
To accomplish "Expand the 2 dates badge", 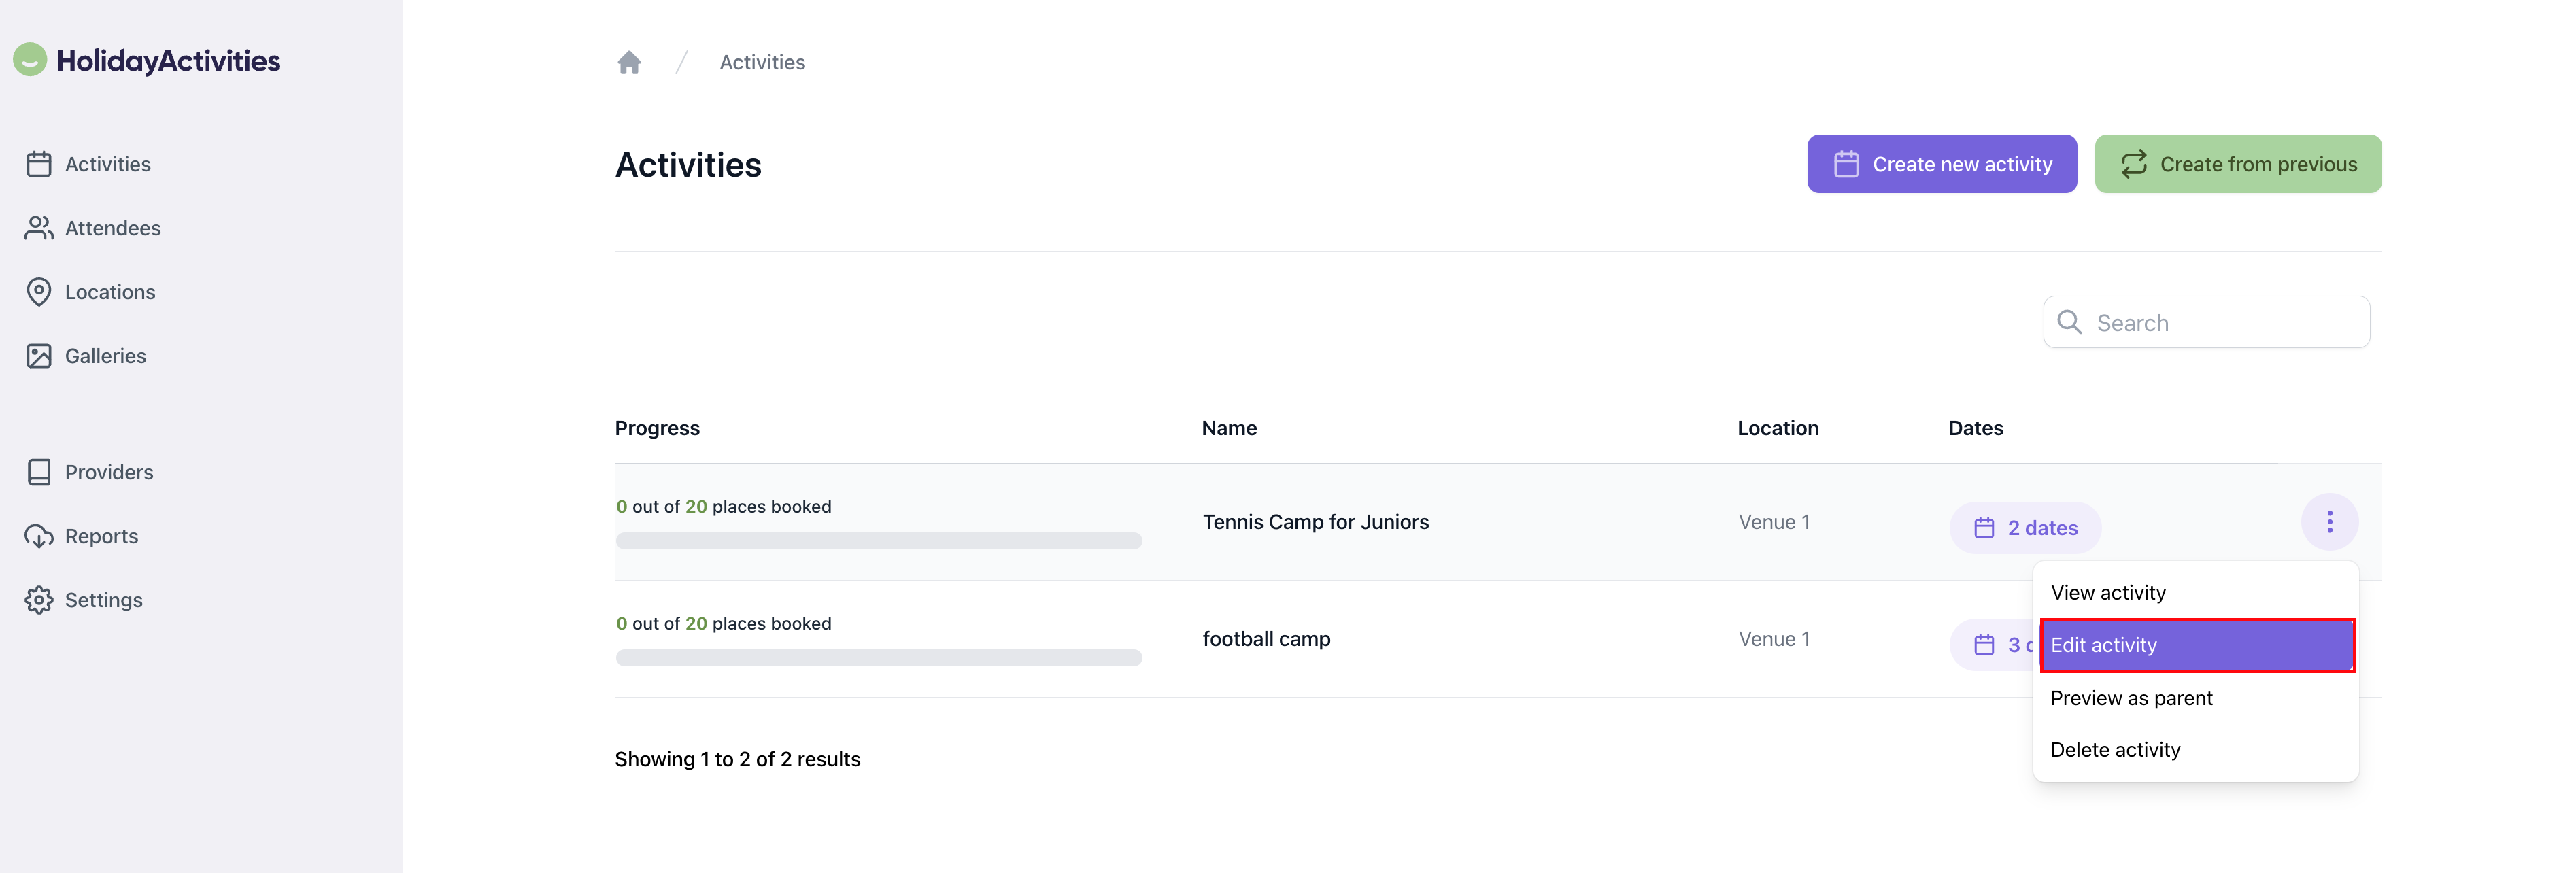I will pyautogui.click(x=2025, y=528).
